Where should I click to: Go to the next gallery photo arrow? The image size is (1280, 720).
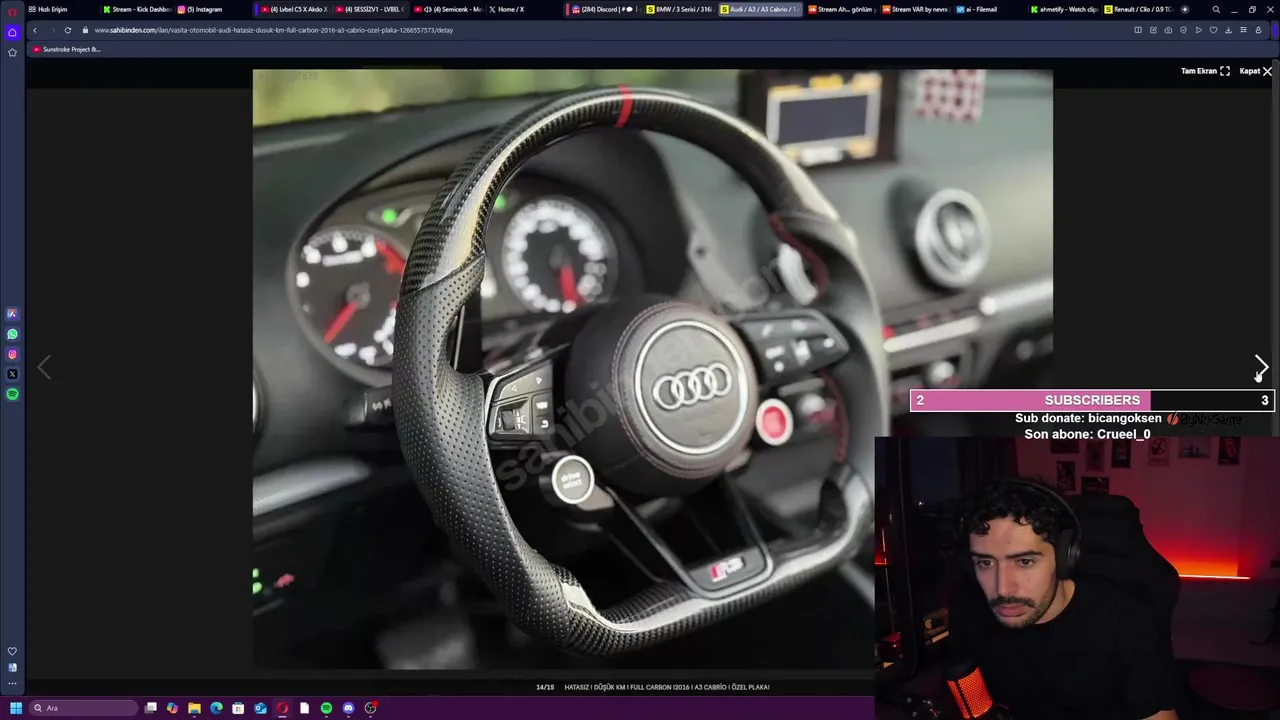pos(1261,367)
